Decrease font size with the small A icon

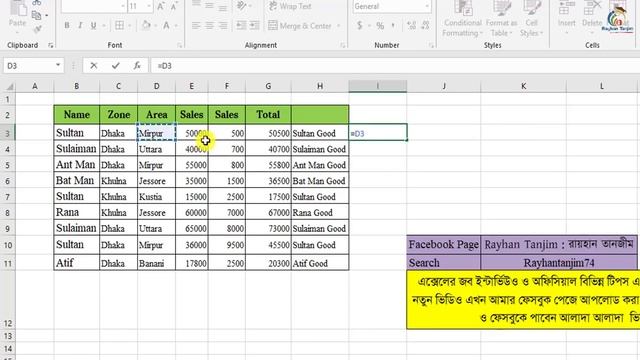[x=174, y=6]
